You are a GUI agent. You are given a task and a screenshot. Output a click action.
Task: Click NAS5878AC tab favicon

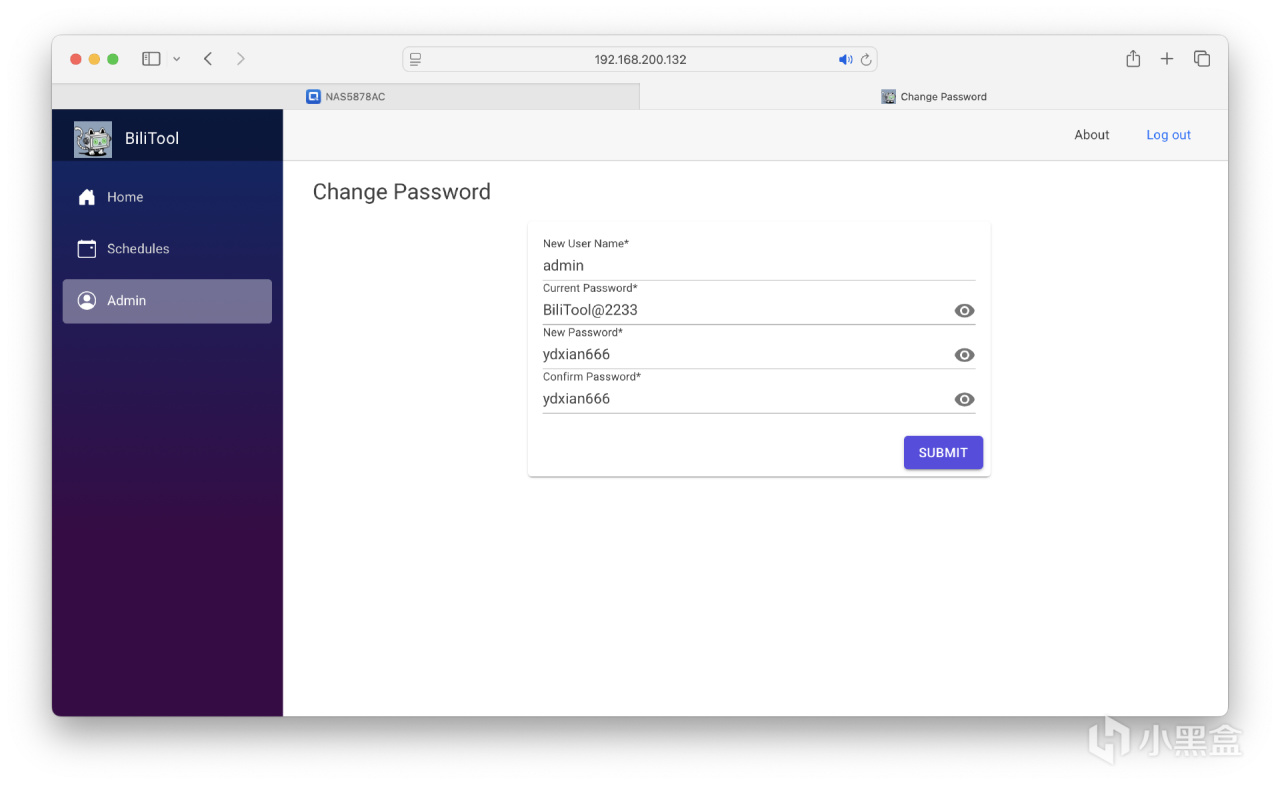pos(313,97)
